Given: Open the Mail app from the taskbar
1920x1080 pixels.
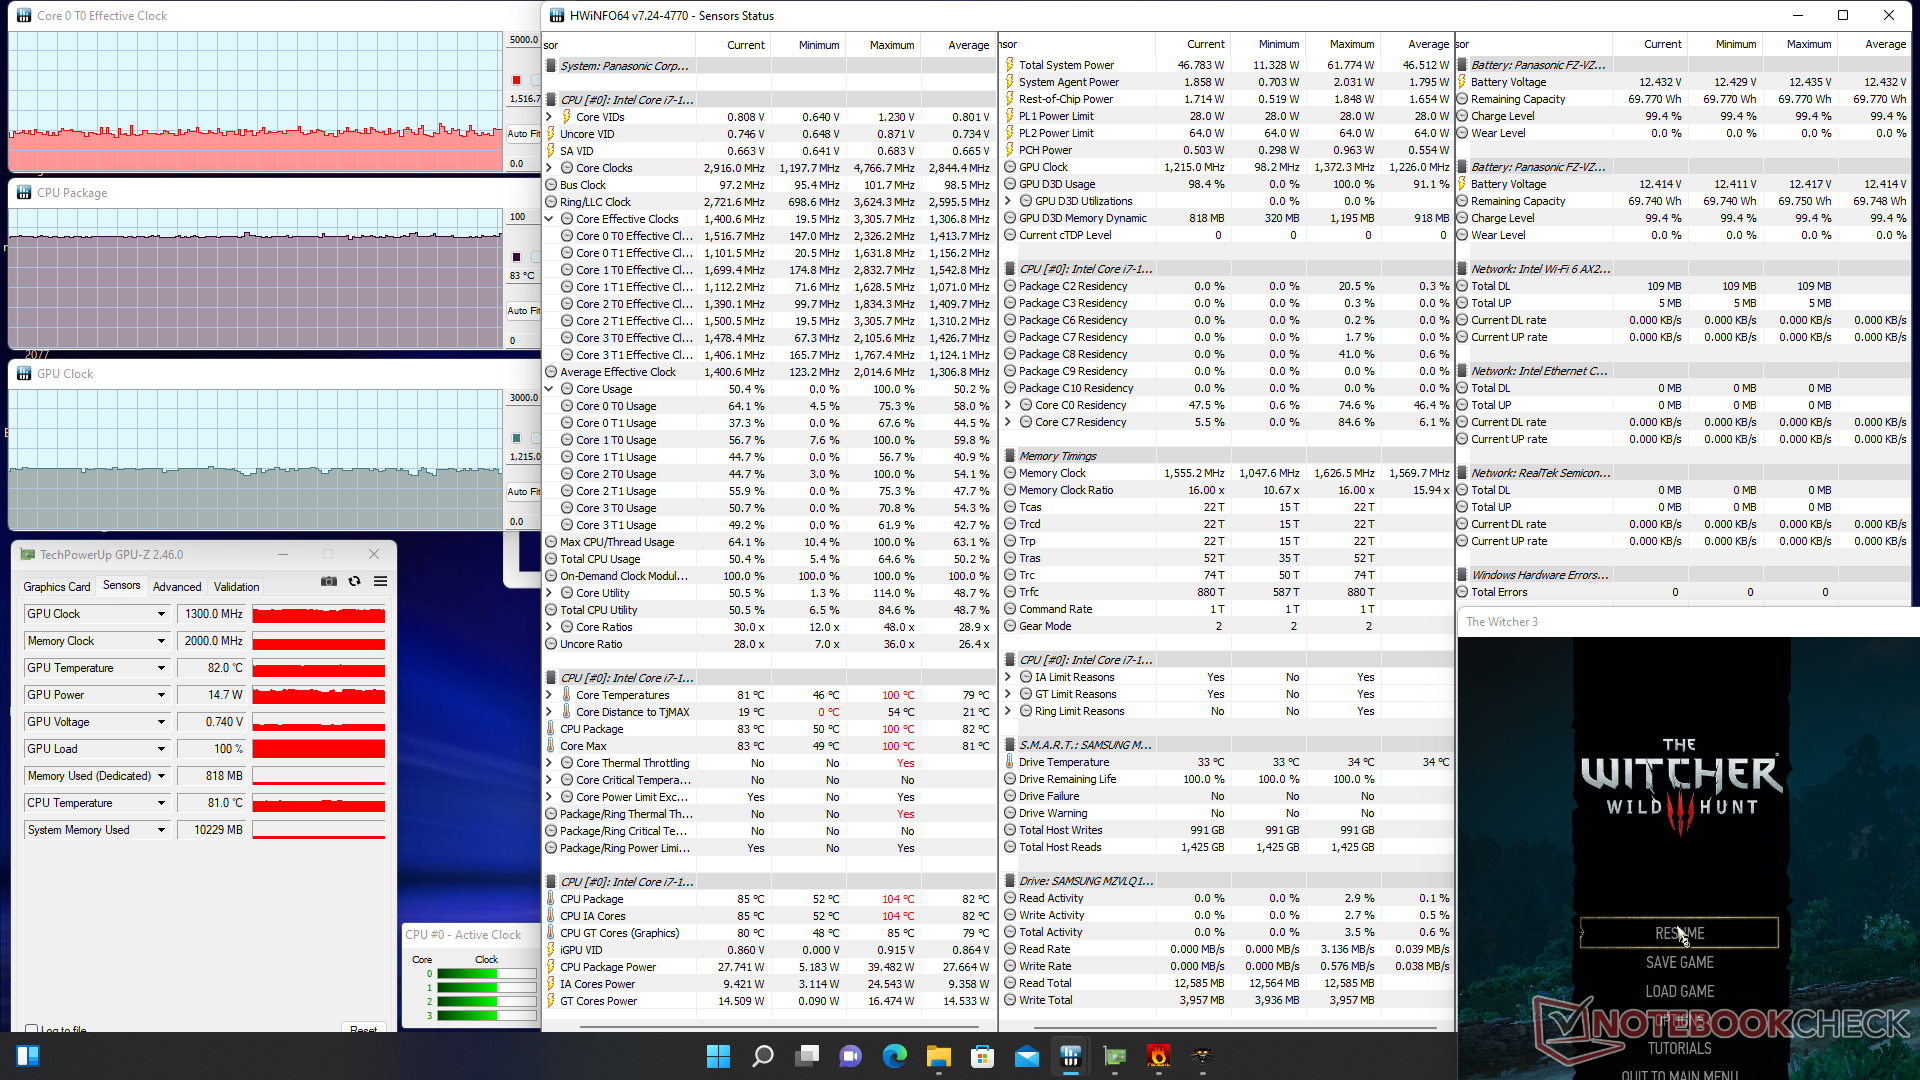Looking at the screenshot, I should click(x=1026, y=1056).
